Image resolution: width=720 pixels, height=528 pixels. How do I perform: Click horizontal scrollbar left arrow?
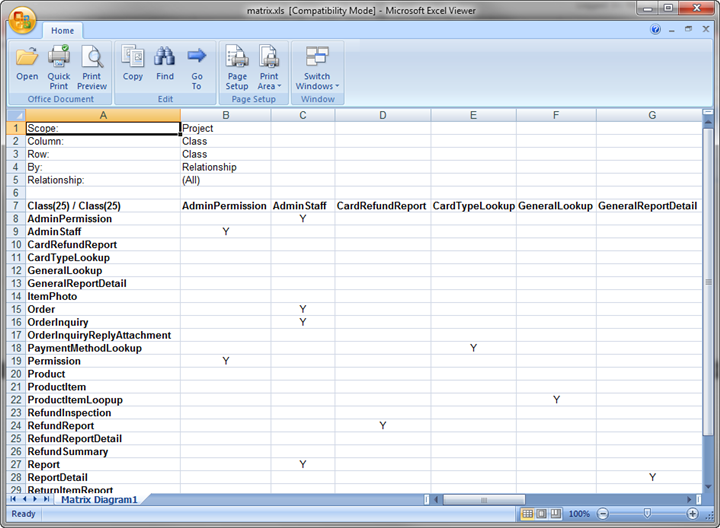point(436,500)
